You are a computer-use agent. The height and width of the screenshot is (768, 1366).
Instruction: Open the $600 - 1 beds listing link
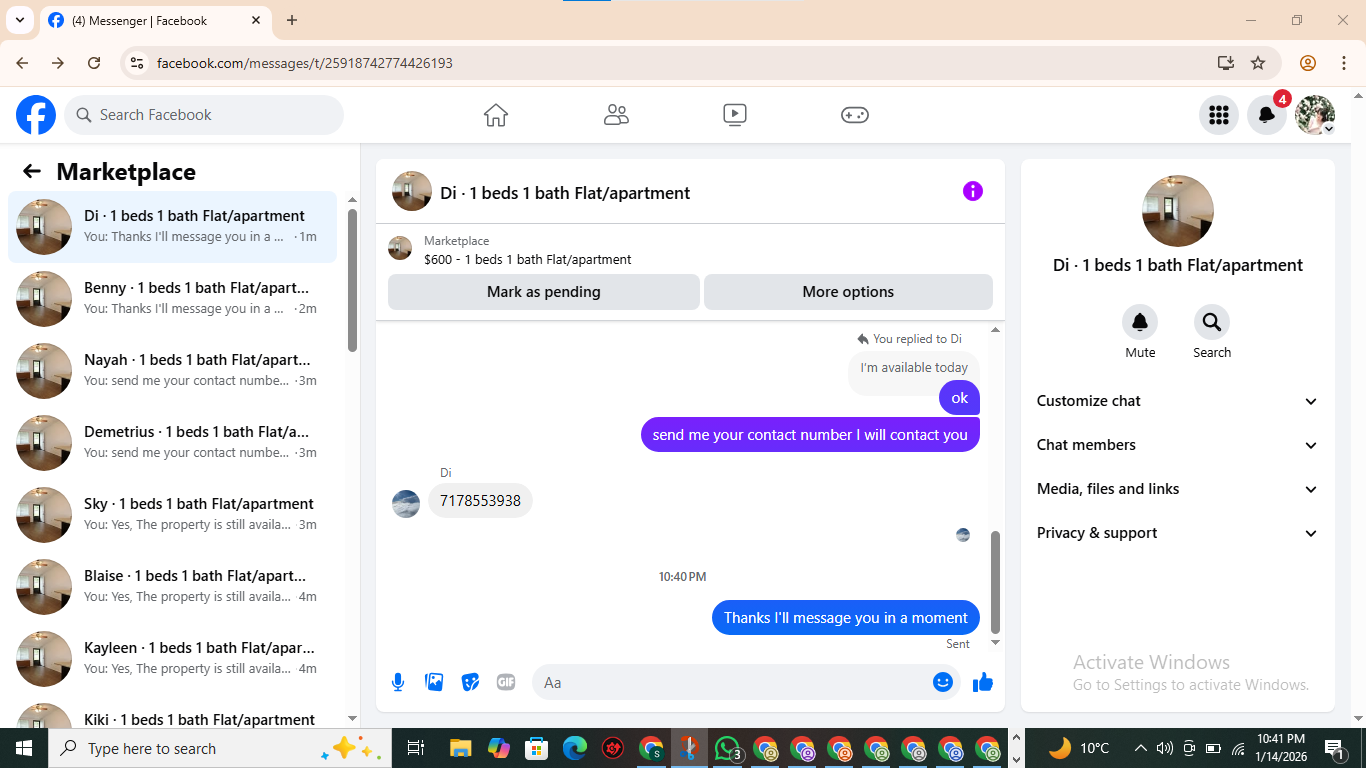point(528,259)
